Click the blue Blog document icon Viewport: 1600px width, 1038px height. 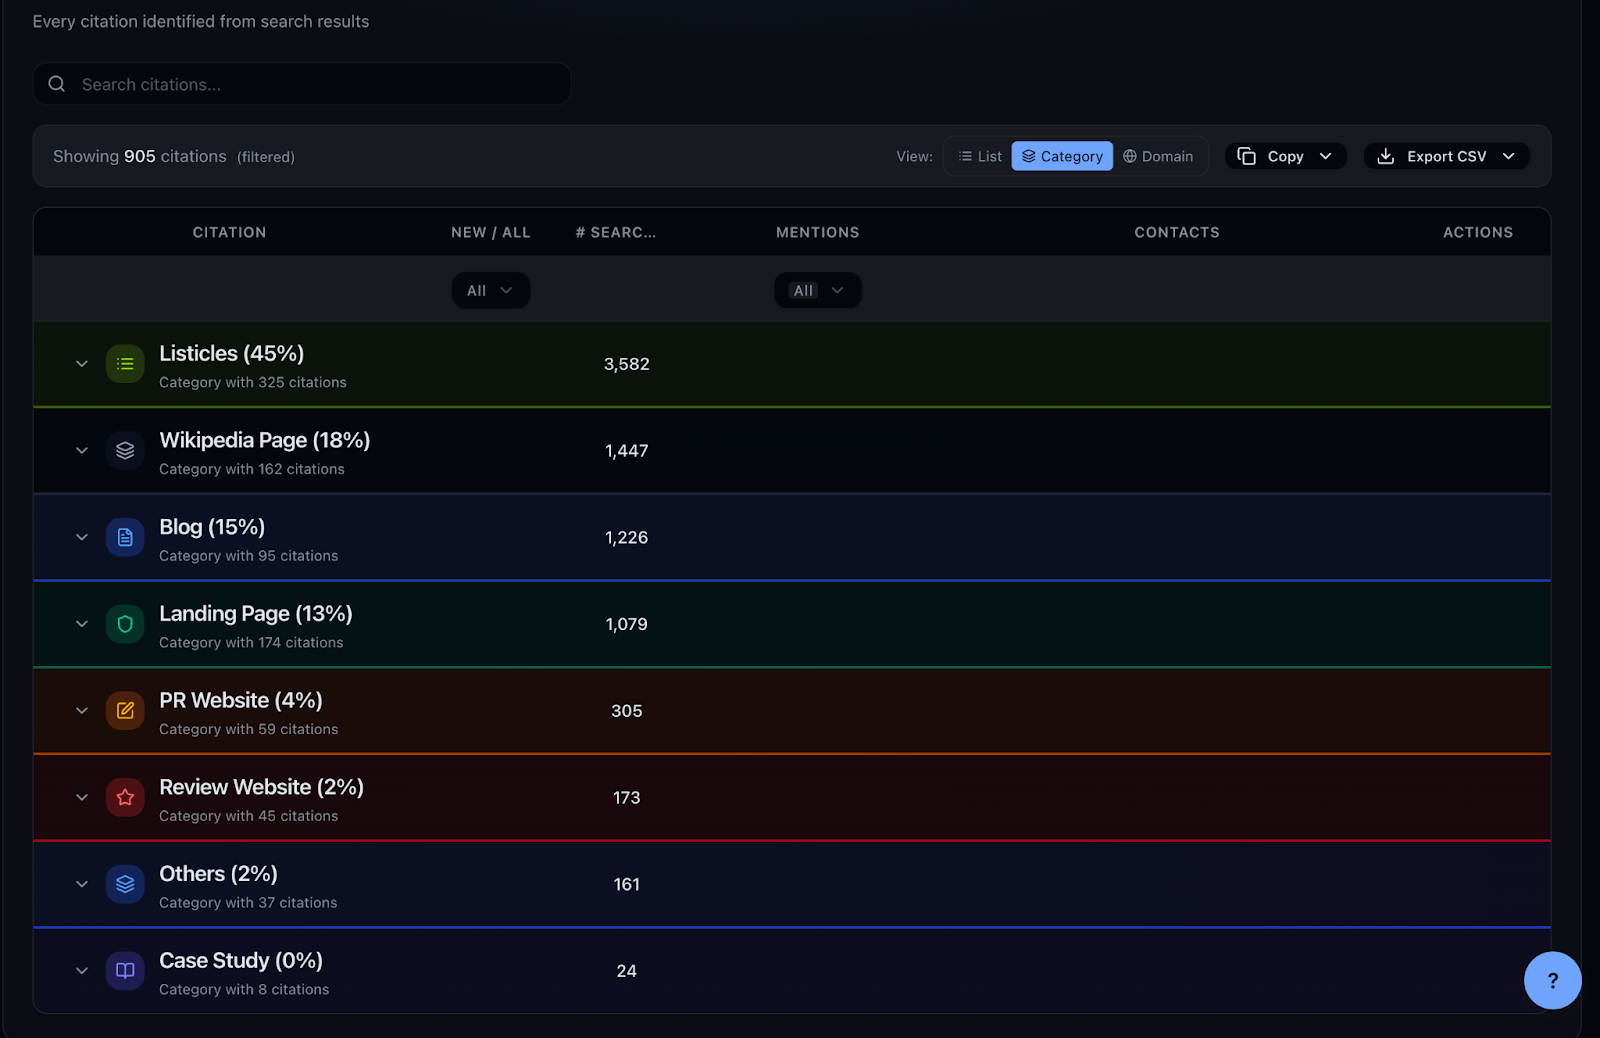(x=125, y=538)
